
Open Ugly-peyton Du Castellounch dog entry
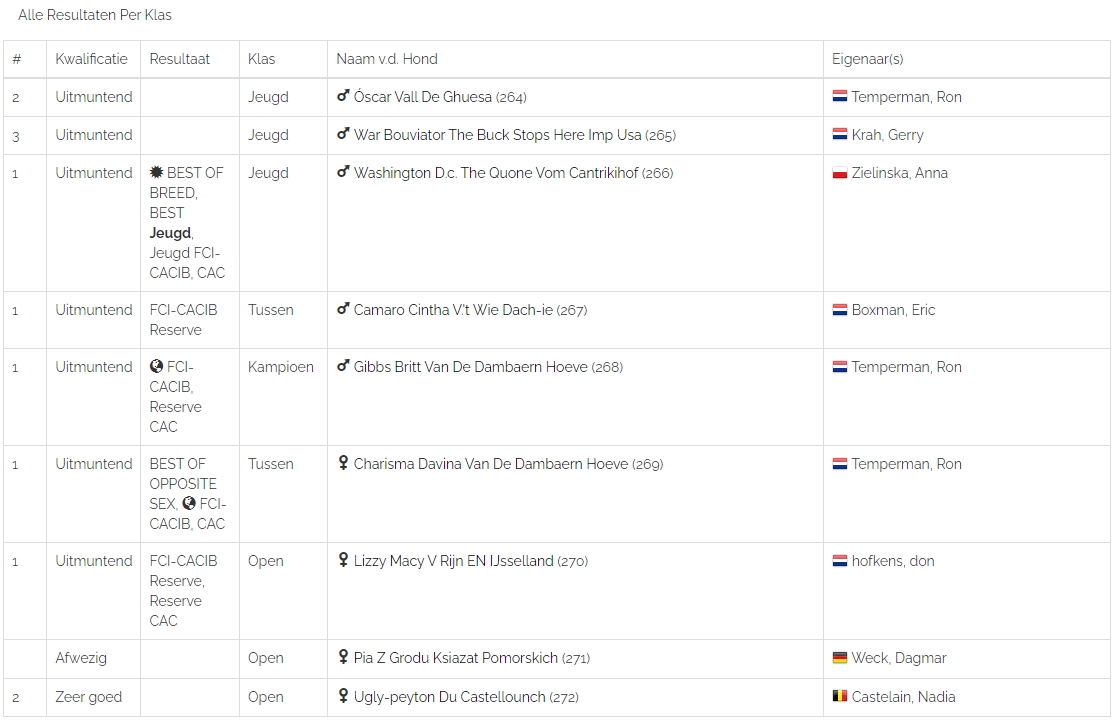click(449, 697)
